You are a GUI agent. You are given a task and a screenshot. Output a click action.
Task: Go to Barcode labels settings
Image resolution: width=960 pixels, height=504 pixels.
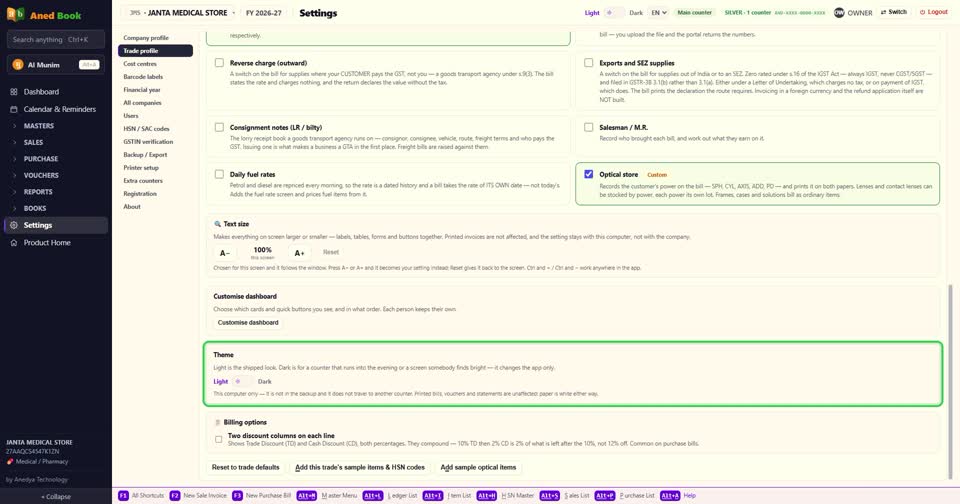155,77
